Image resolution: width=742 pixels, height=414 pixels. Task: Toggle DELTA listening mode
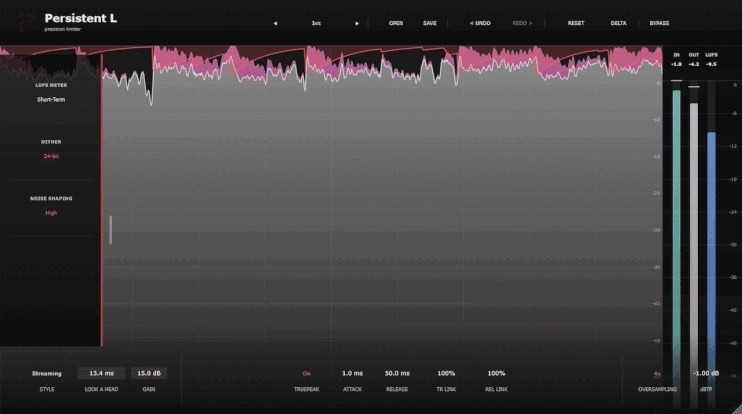coord(618,23)
